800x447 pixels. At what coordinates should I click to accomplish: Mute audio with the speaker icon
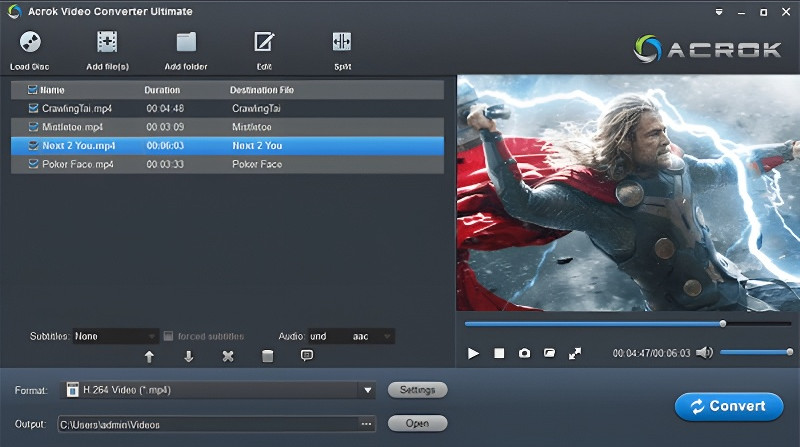tap(704, 353)
